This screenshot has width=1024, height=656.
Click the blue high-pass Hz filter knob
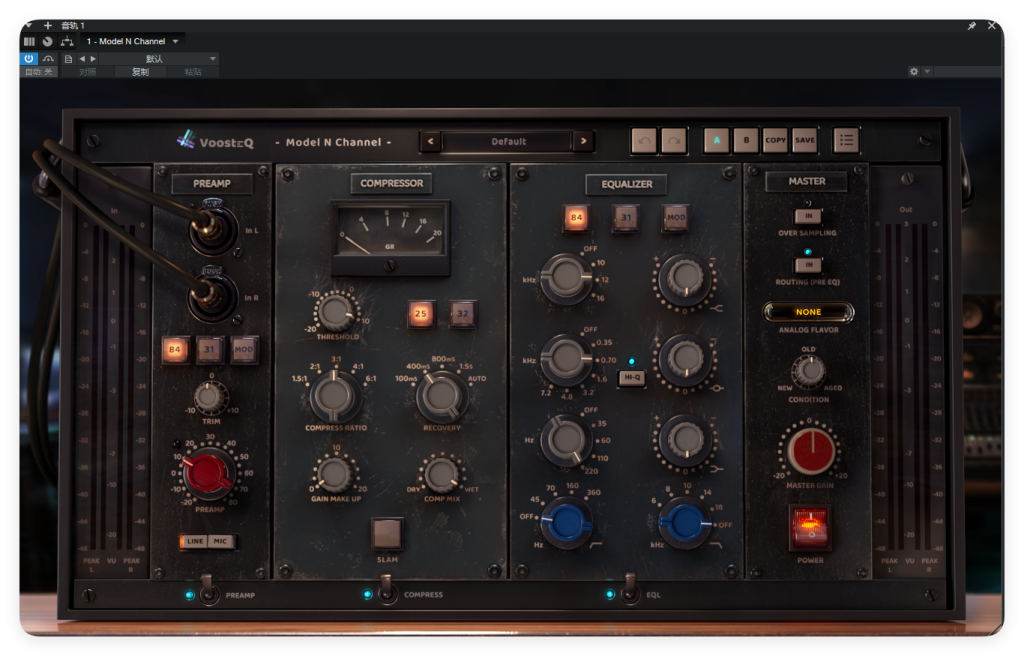click(x=566, y=523)
